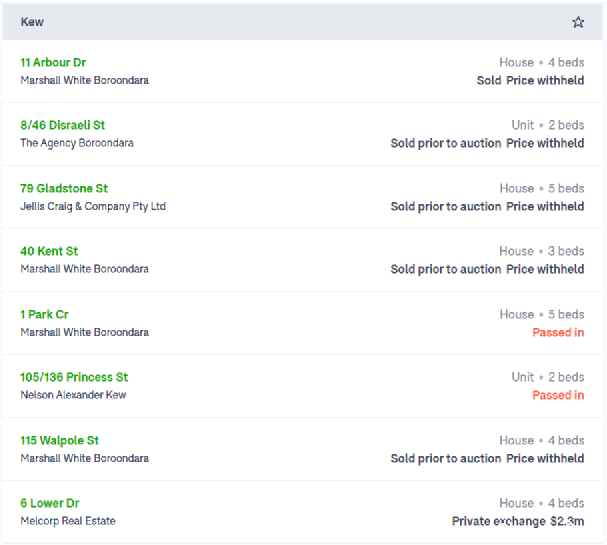Click Jellis Craig & Company Pty Ltd
Screen dimensions: 607x545
pos(93,206)
